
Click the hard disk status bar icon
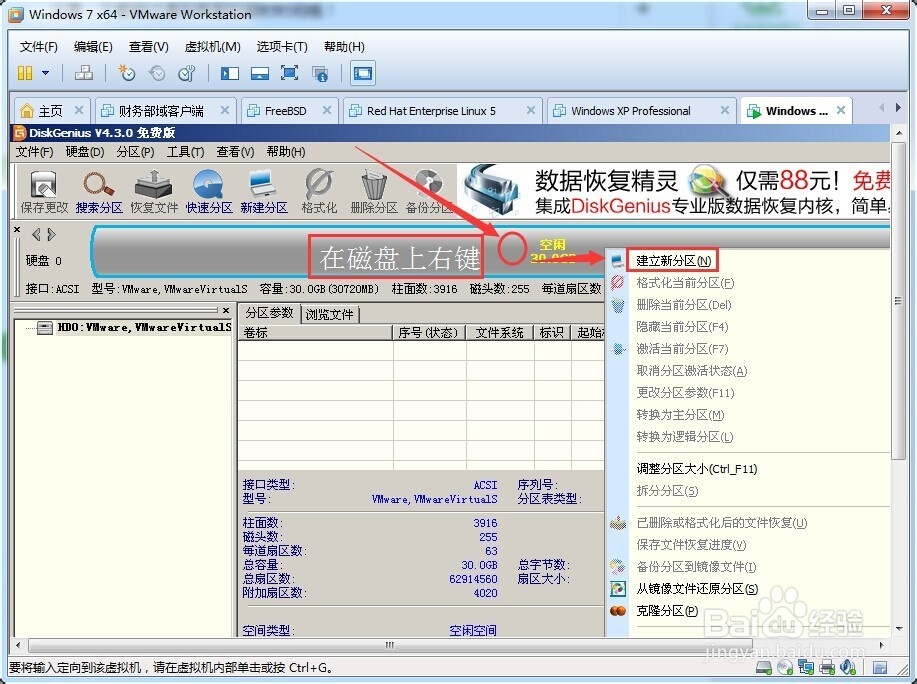point(764,668)
